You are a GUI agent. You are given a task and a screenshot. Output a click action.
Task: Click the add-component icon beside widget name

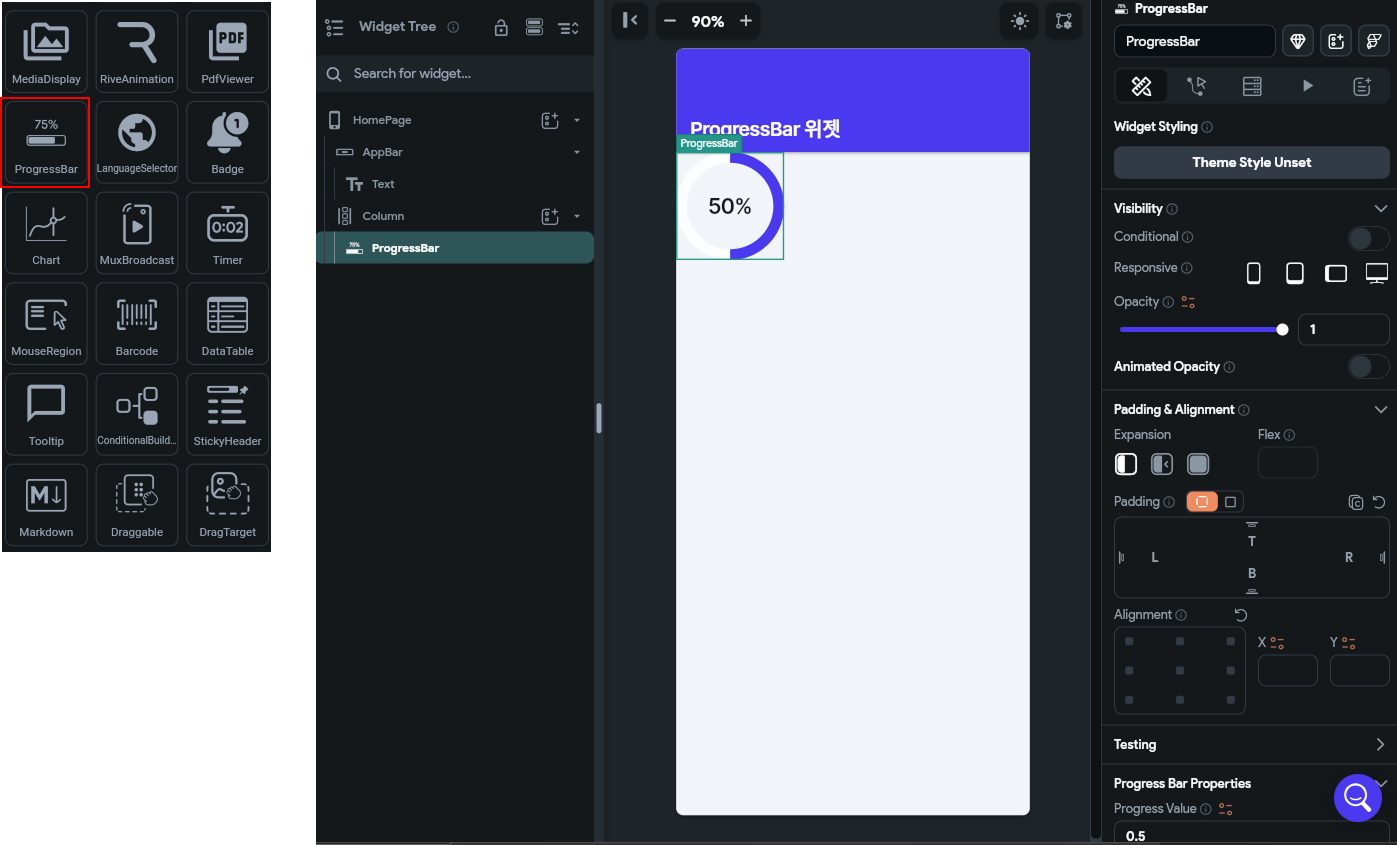click(1336, 41)
